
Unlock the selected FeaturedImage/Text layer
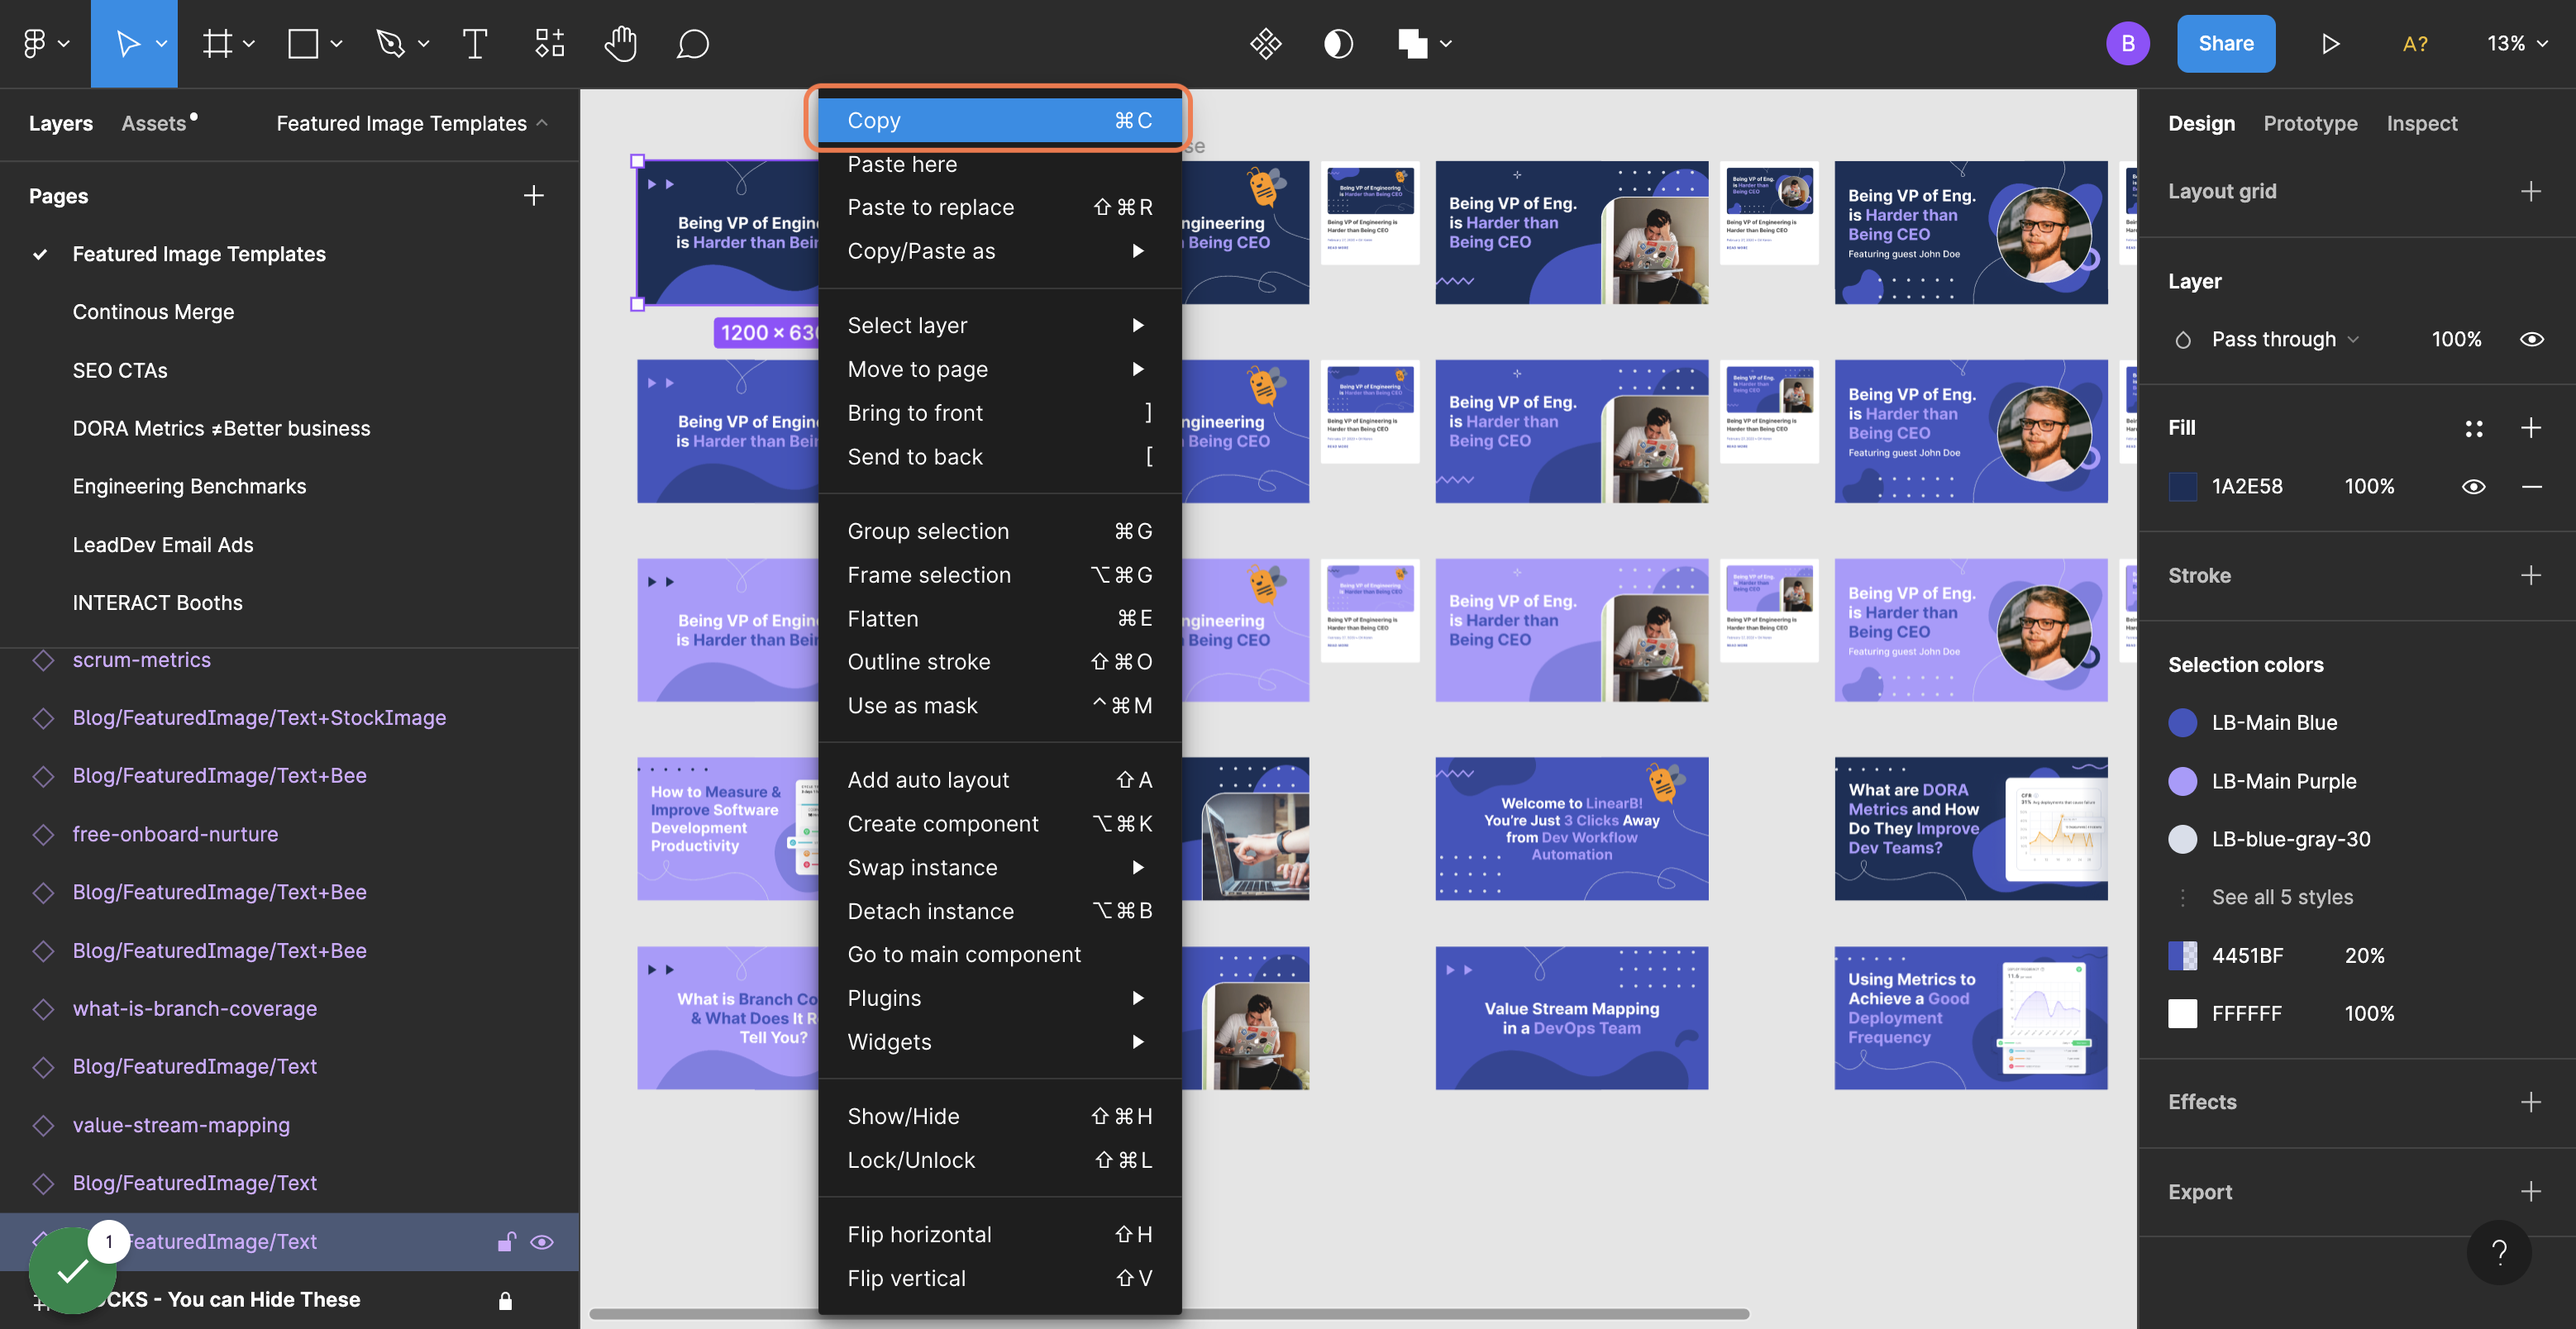tap(506, 1241)
